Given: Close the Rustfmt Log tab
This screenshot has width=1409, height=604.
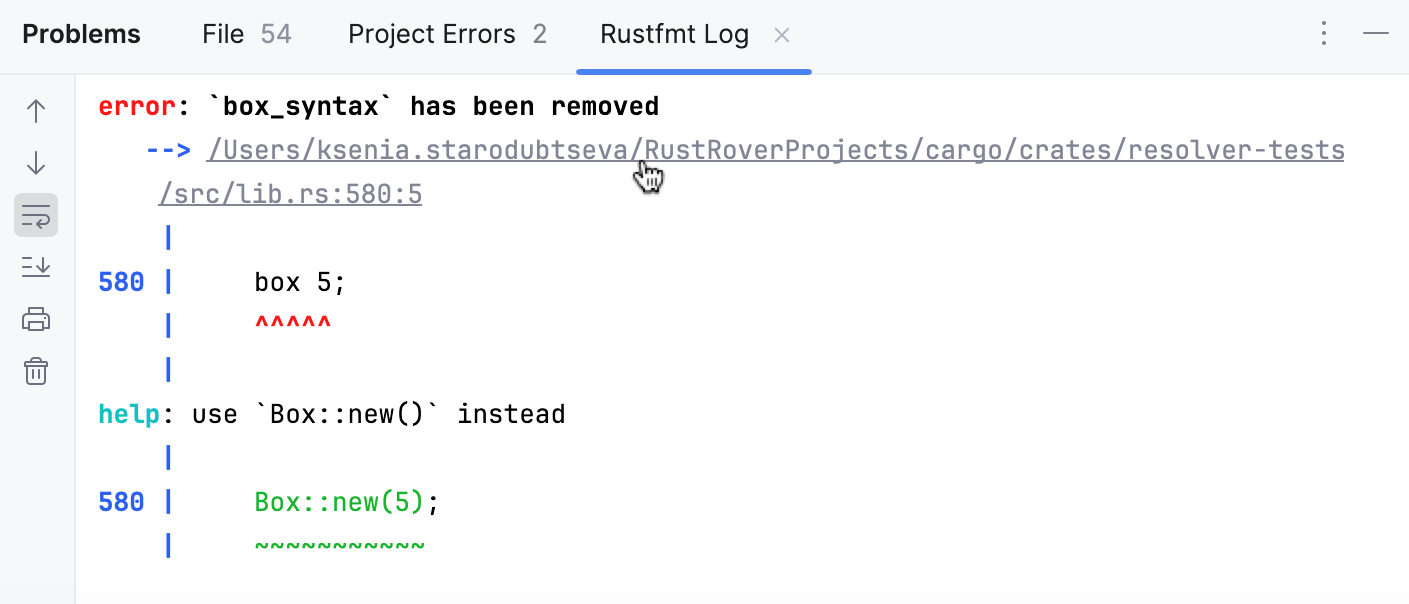Looking at the screenshot, I should click(x=781, y=33).
